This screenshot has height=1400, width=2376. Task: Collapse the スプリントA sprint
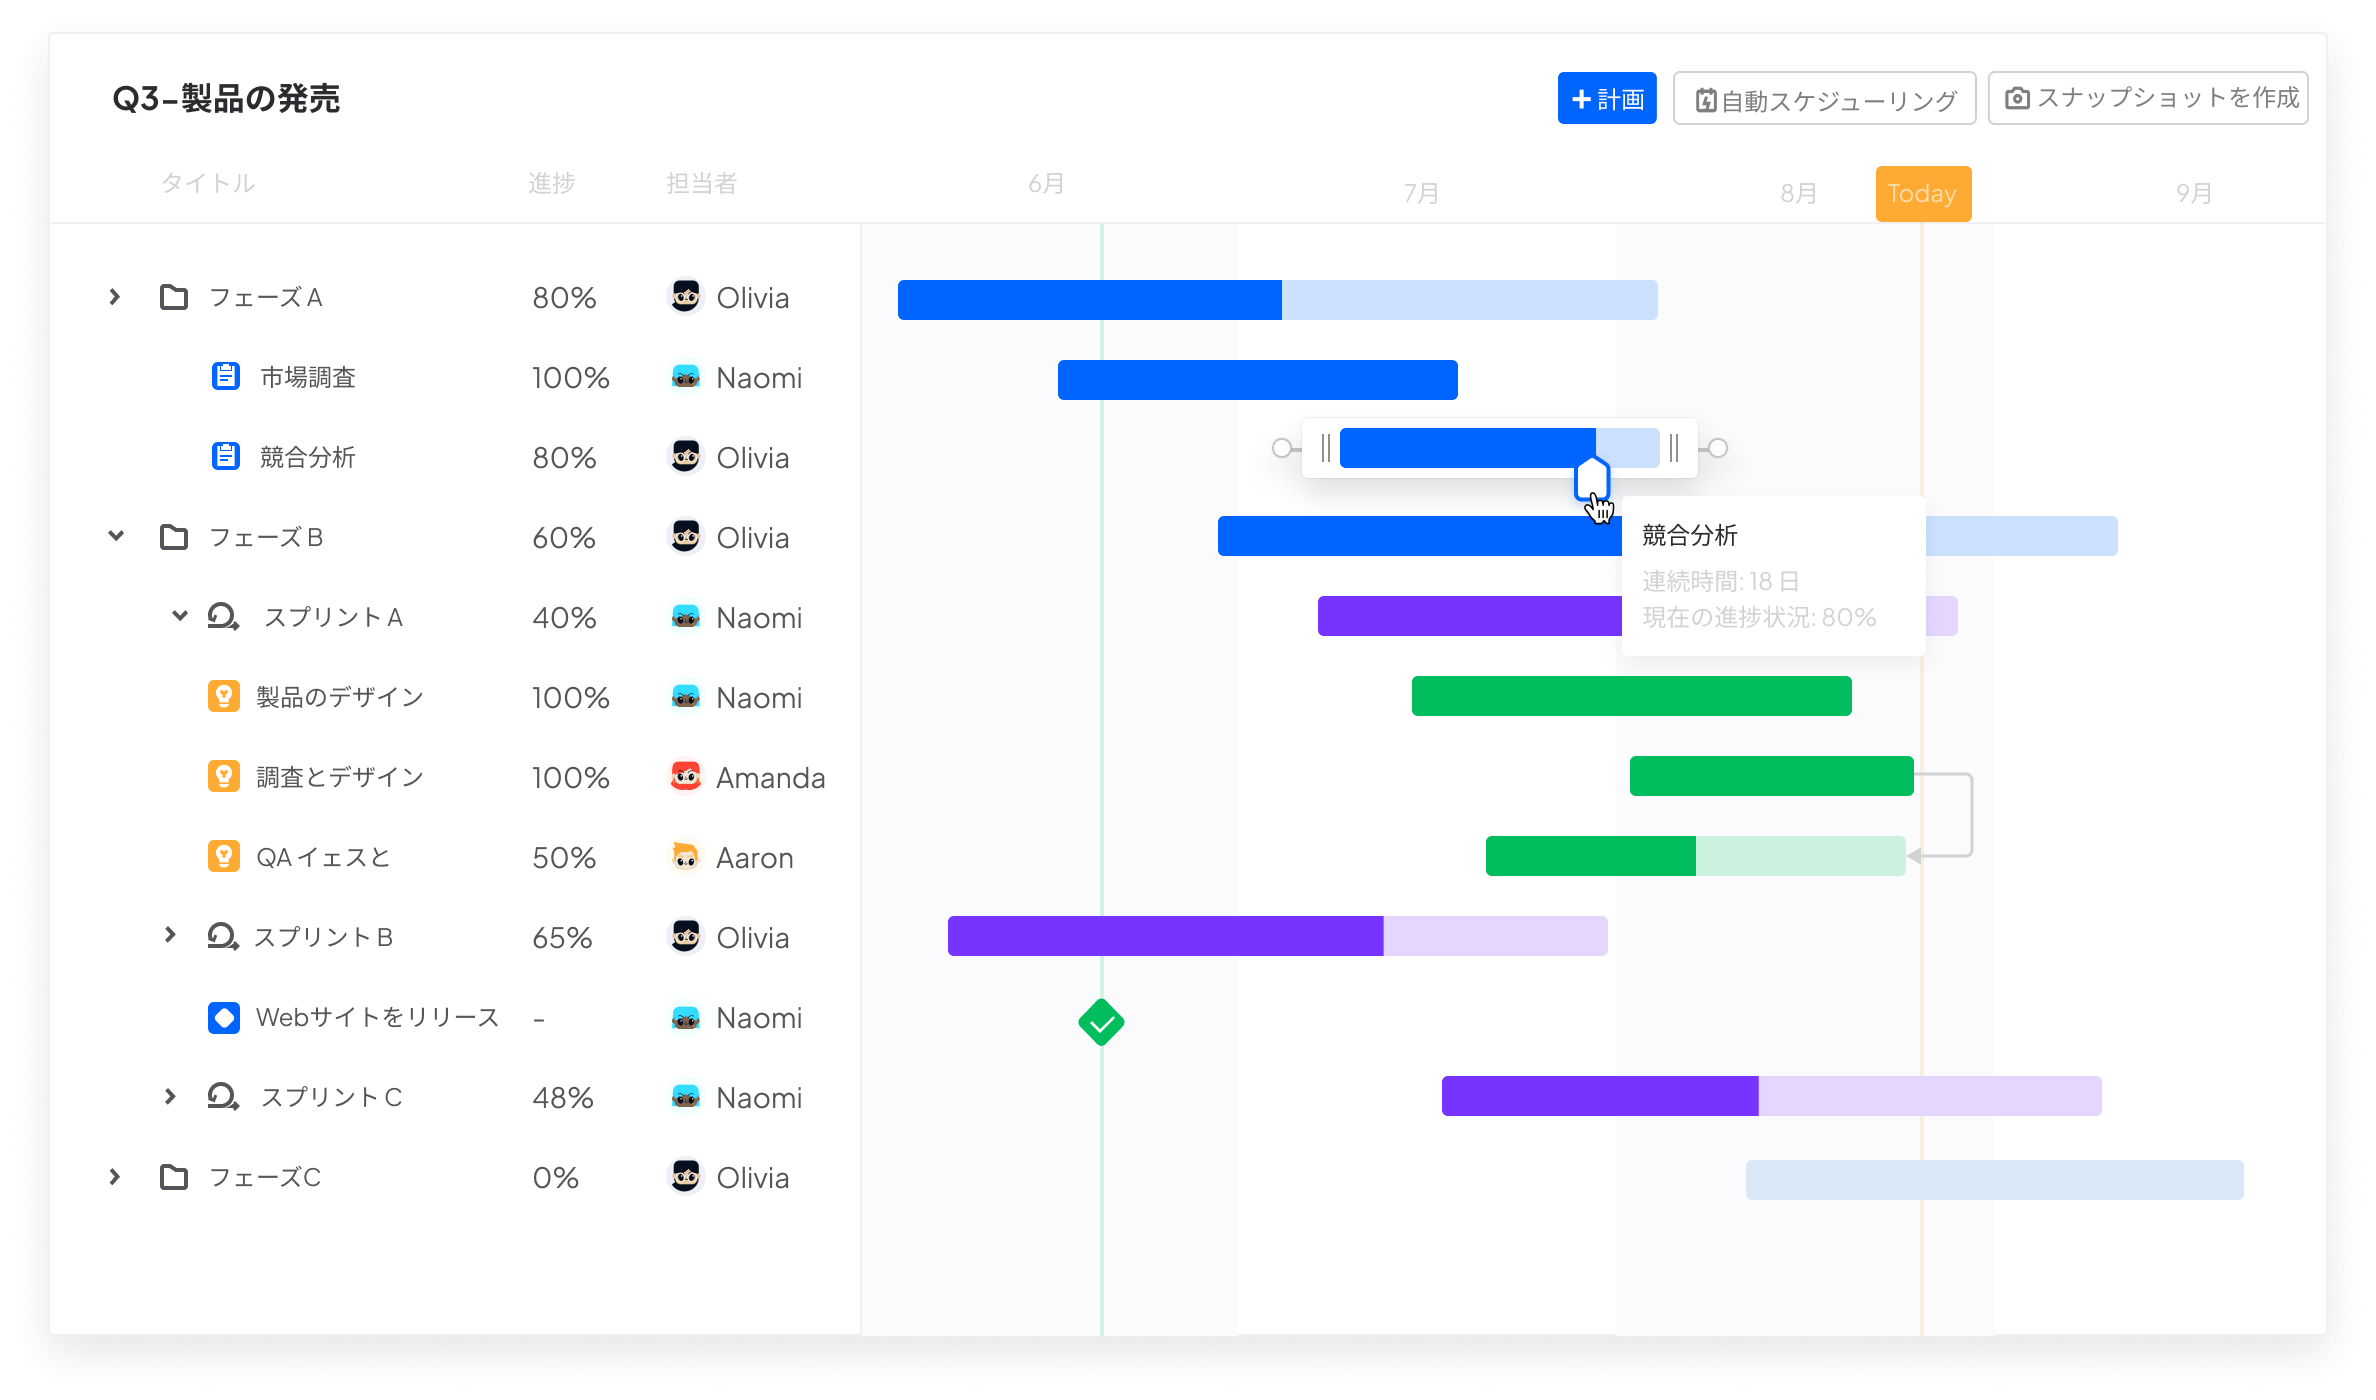click(x=180, y=616)
